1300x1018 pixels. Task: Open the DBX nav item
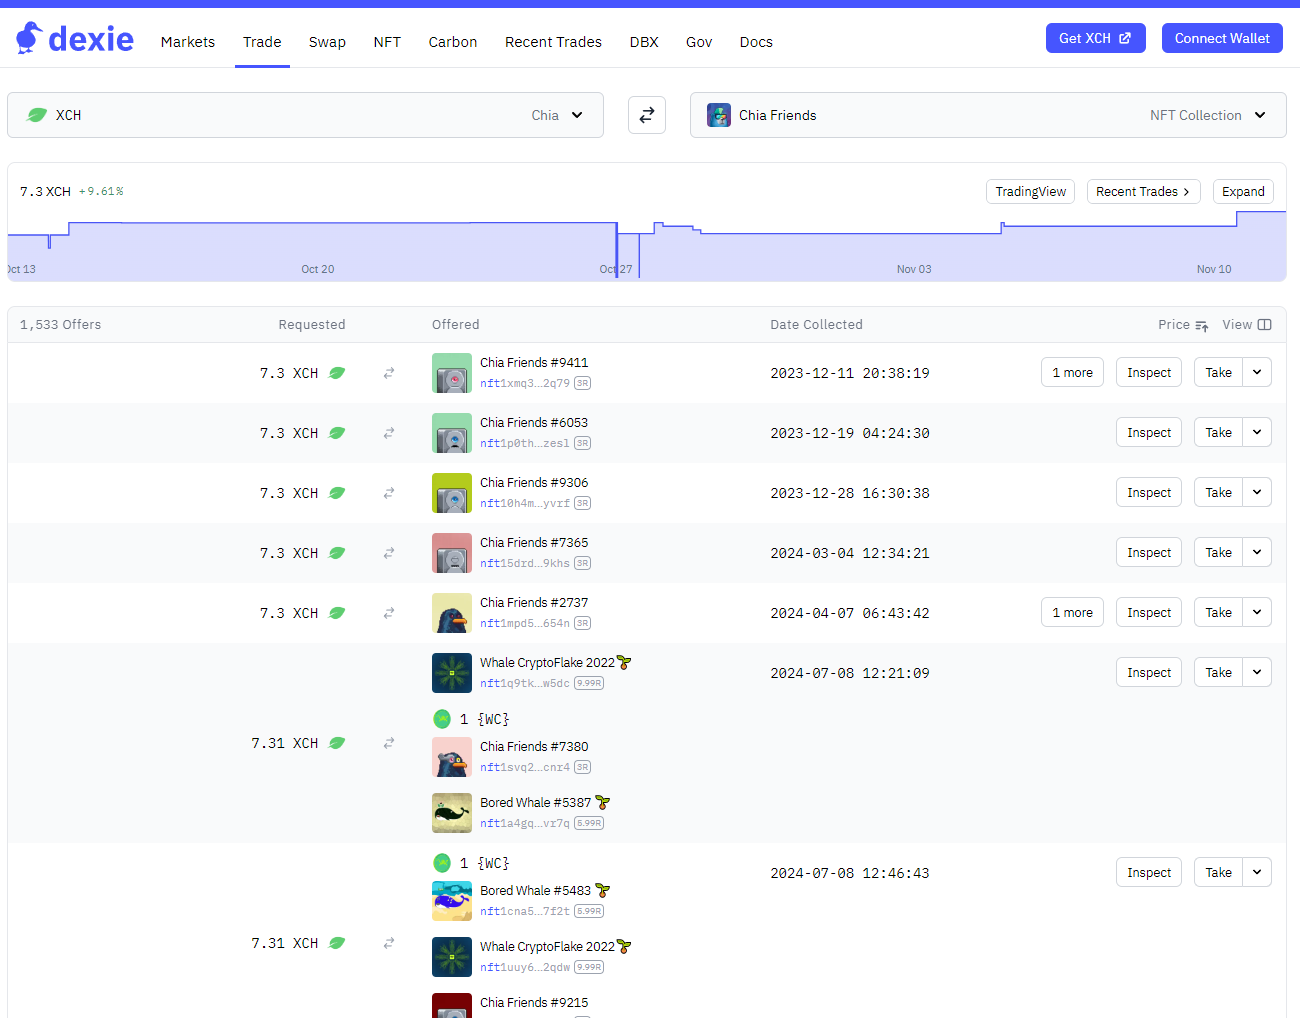(644, 42)
